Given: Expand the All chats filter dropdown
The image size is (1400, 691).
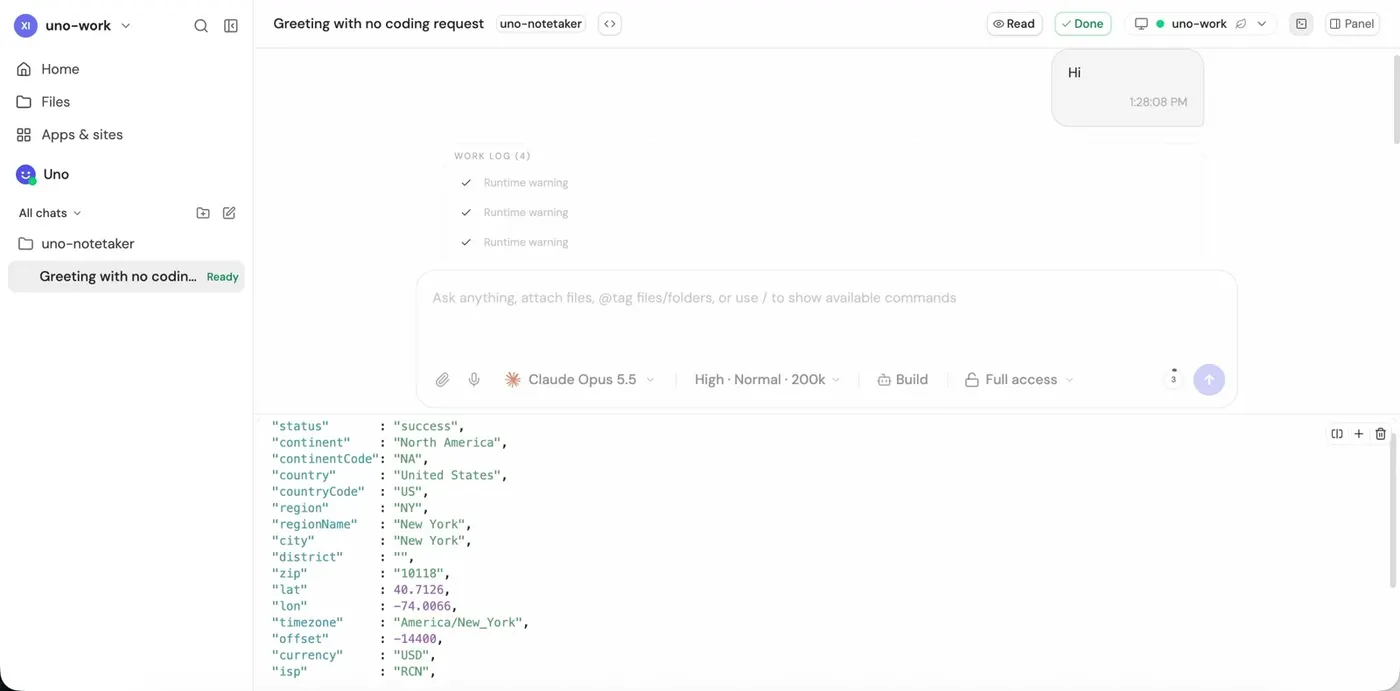Looking at the screenshot, I should 50,213.
